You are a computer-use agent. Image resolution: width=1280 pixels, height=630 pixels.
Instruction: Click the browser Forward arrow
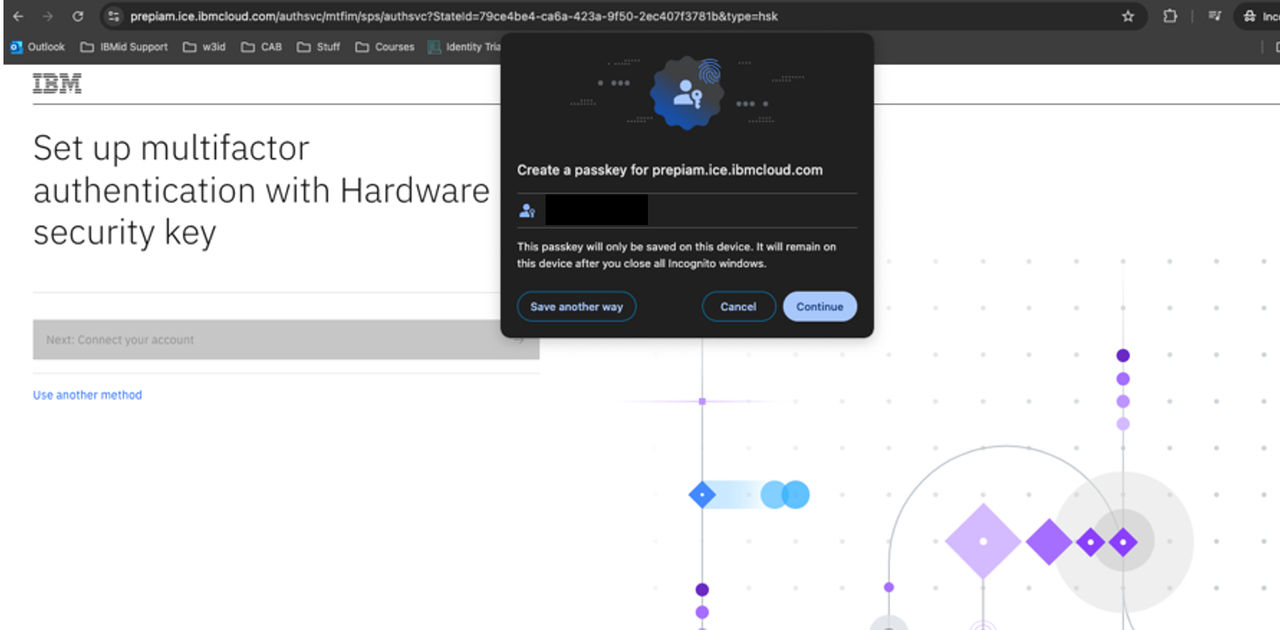48,16
